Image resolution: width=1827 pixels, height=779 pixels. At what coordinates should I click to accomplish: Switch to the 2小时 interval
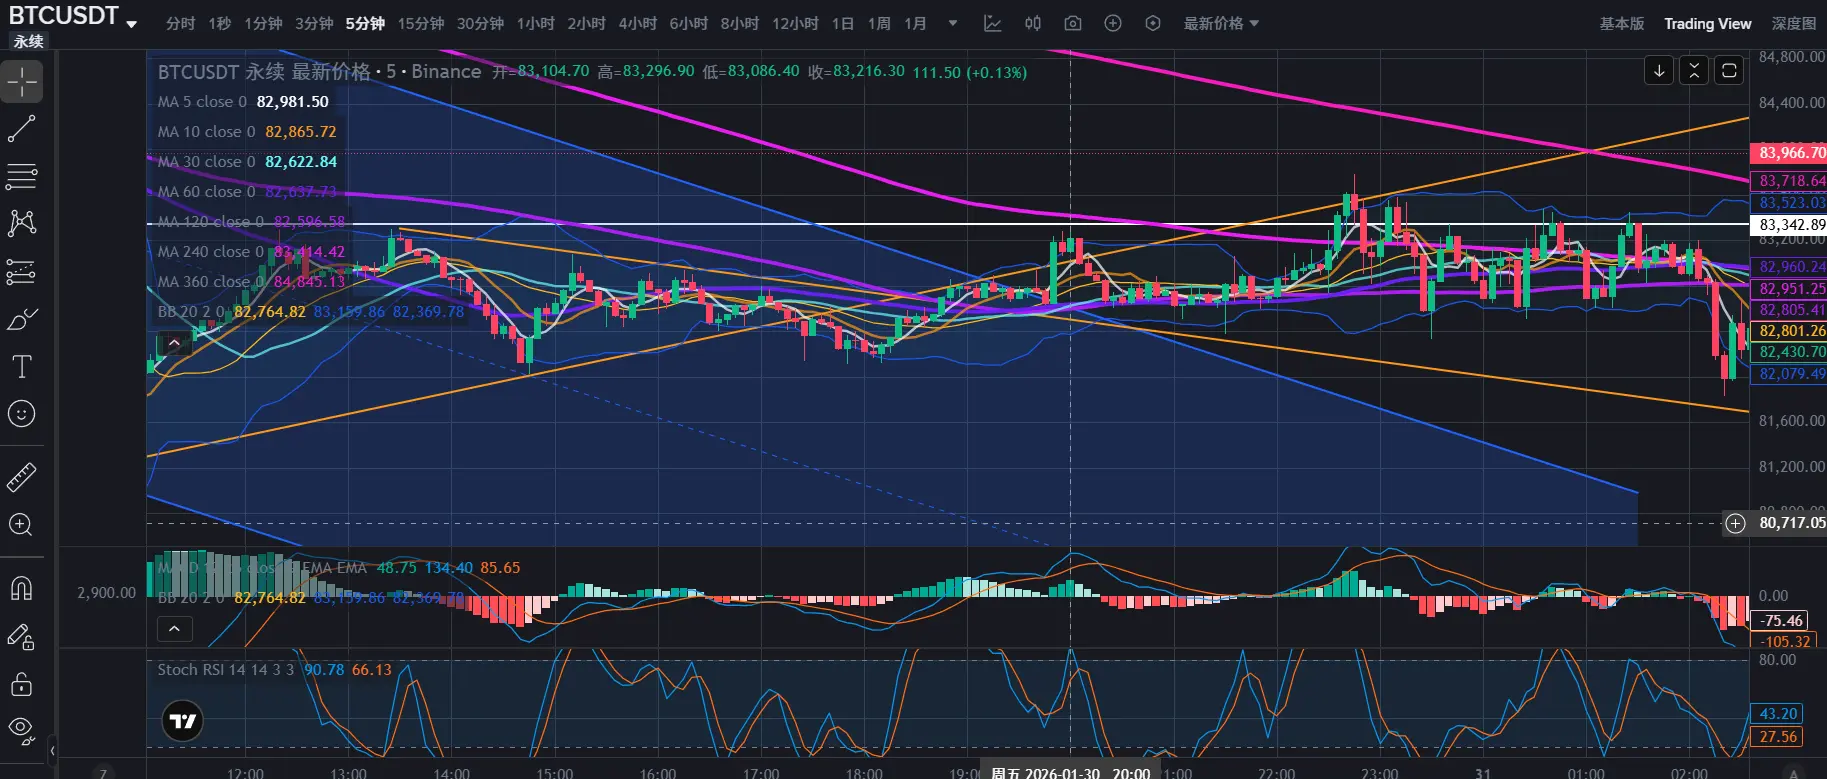tap(586, 23)
